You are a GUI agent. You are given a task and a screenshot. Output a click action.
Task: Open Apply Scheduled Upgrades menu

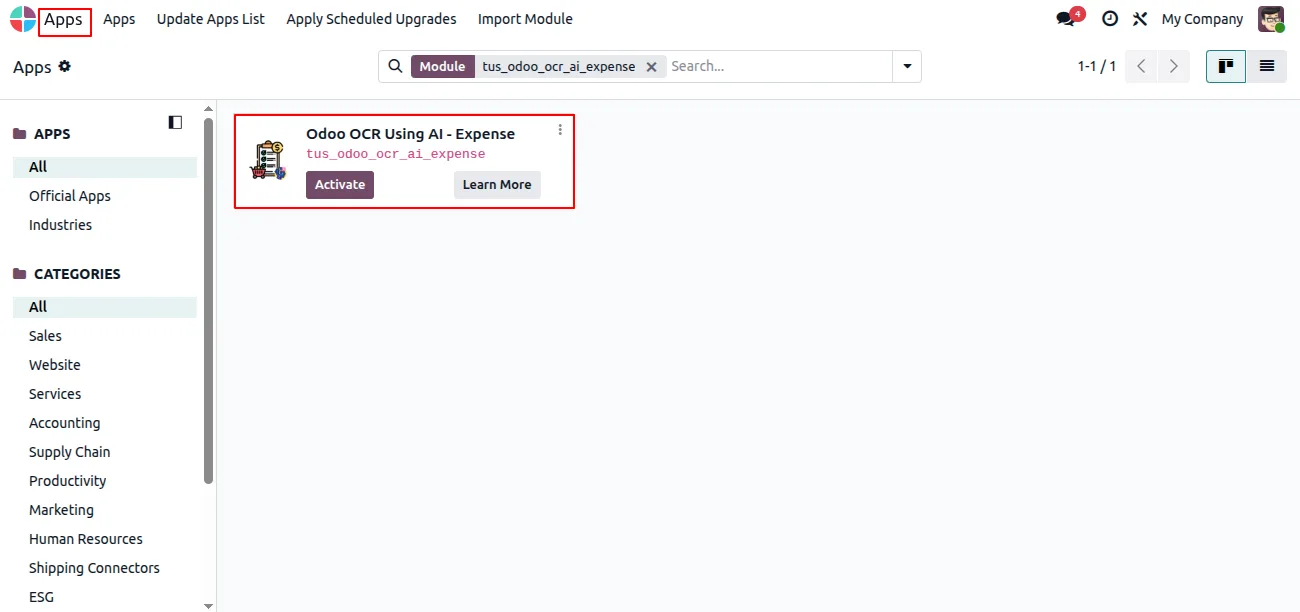[371, 19]
